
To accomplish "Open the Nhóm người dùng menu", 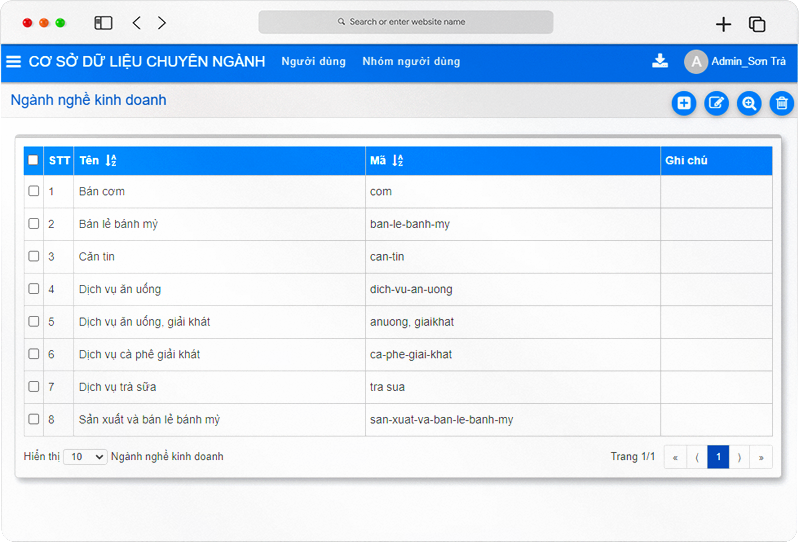I will tap(411, 61).
